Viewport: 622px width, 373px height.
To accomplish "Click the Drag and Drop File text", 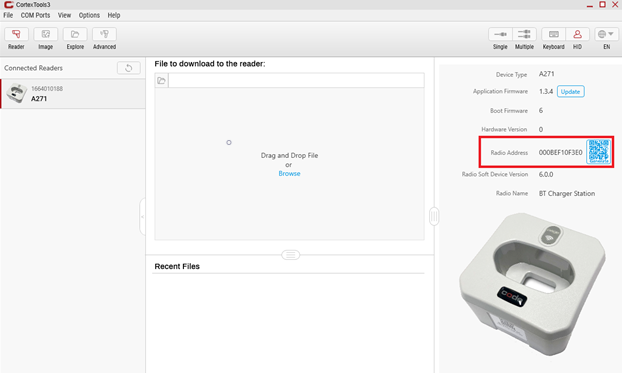I will click(x=289, y=155).
